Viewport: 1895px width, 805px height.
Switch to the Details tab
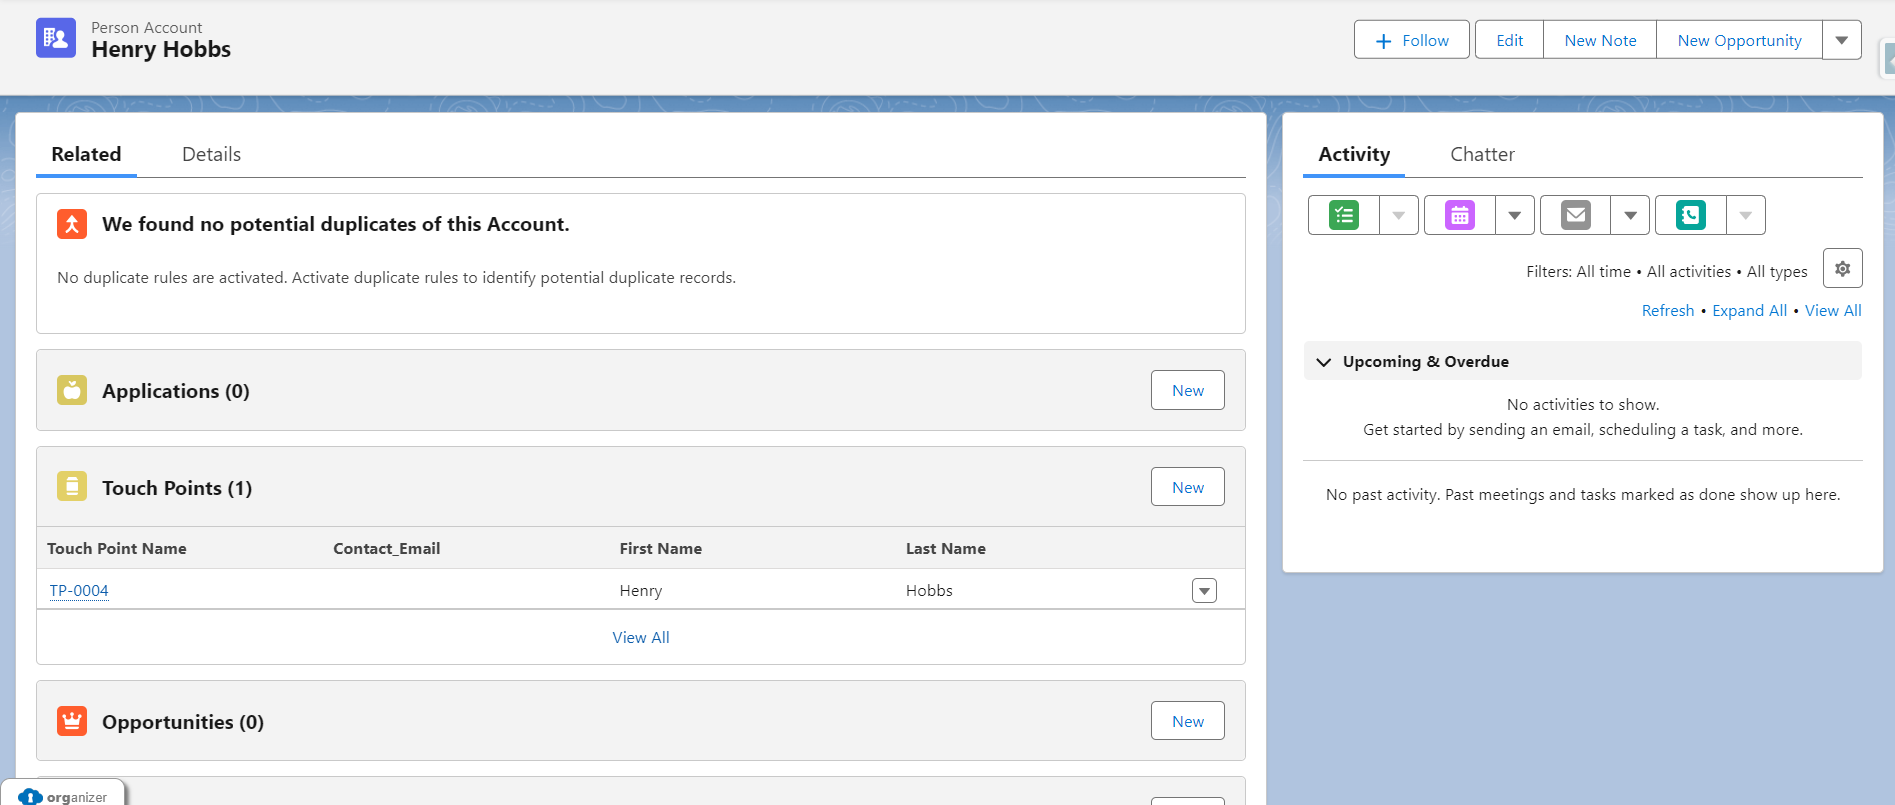point(211,154)
